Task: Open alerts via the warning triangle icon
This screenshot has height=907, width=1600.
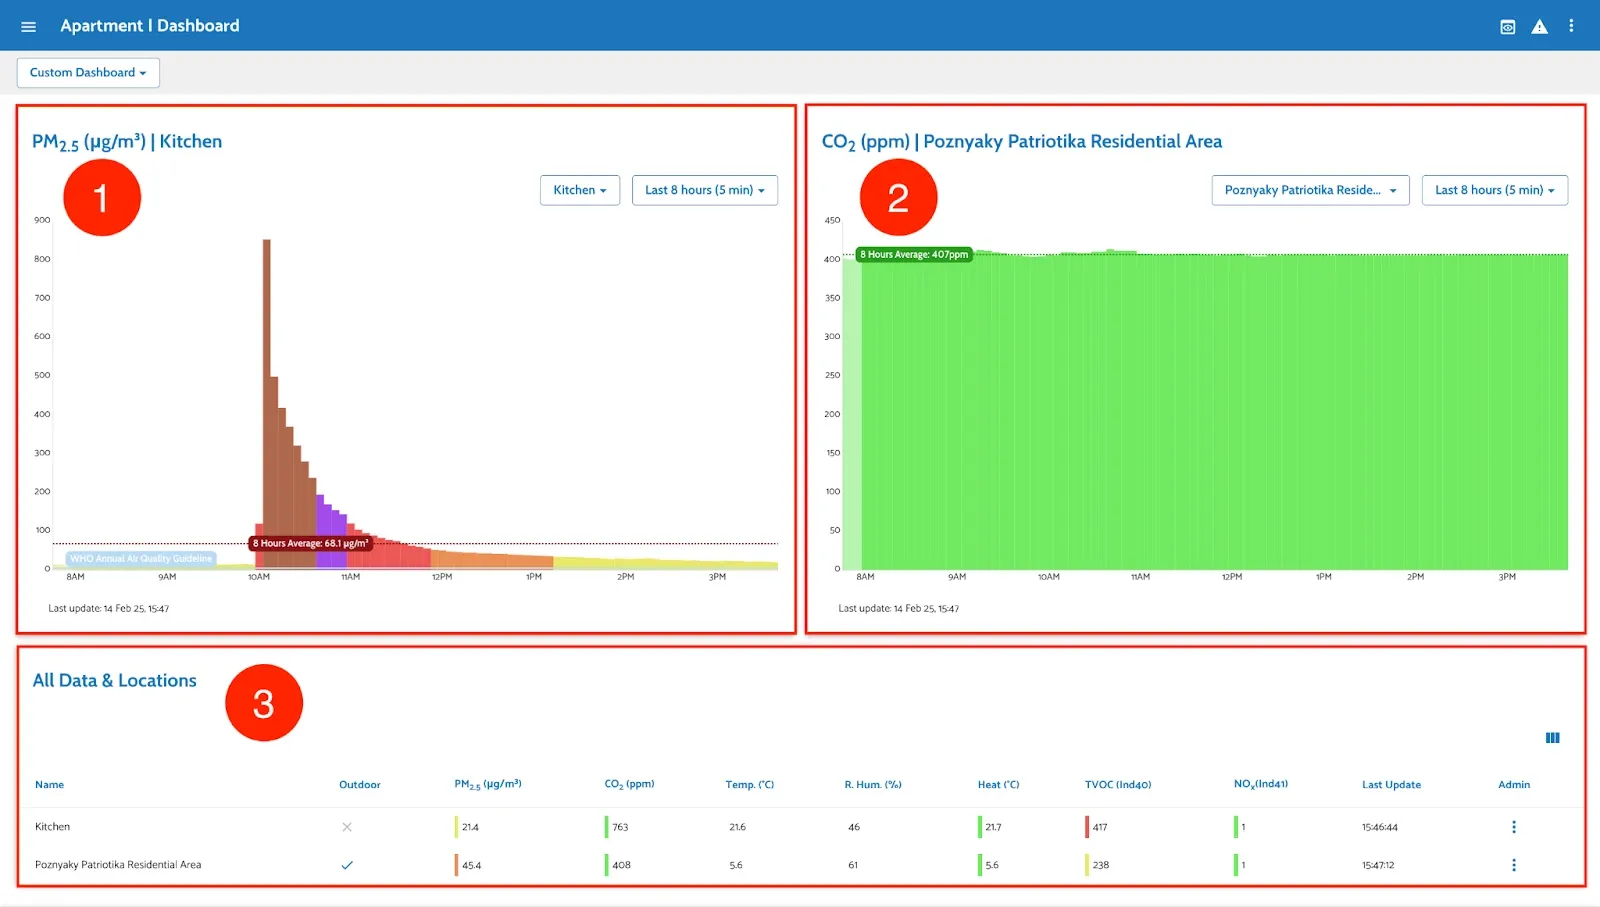Action: (x=1539, y=26)
